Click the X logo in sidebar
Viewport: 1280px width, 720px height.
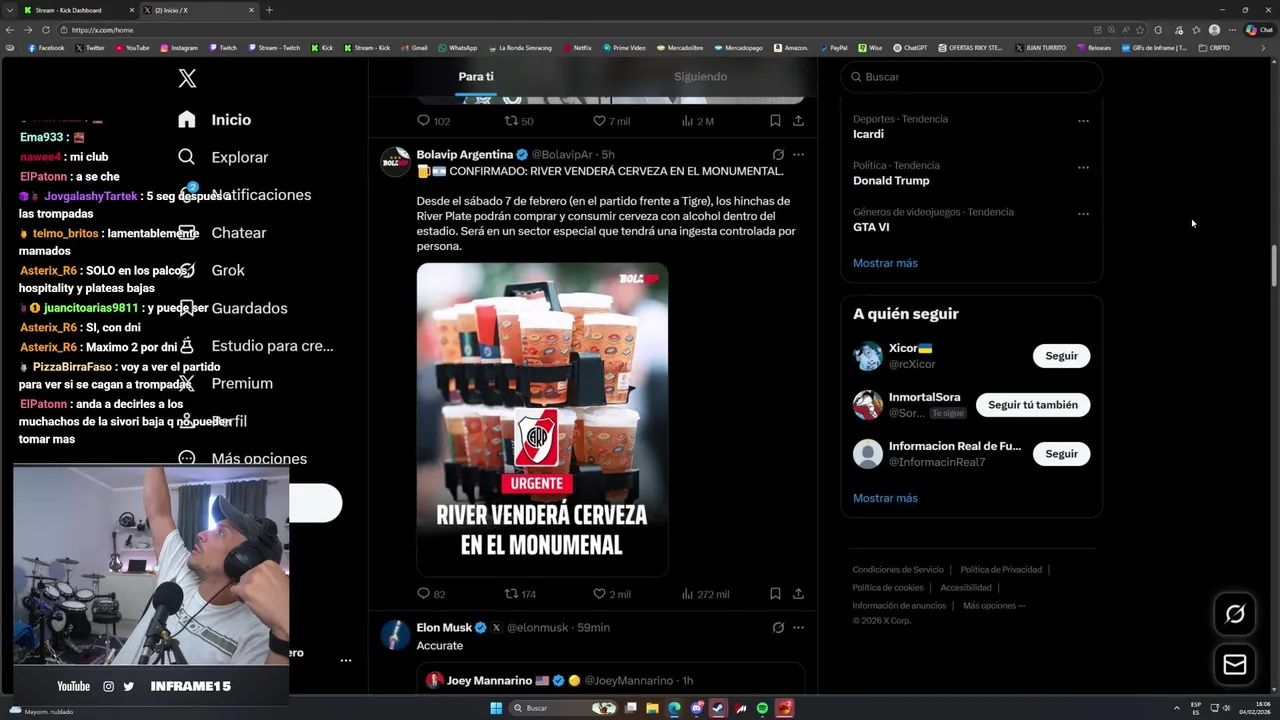click(x=187, y=79)
